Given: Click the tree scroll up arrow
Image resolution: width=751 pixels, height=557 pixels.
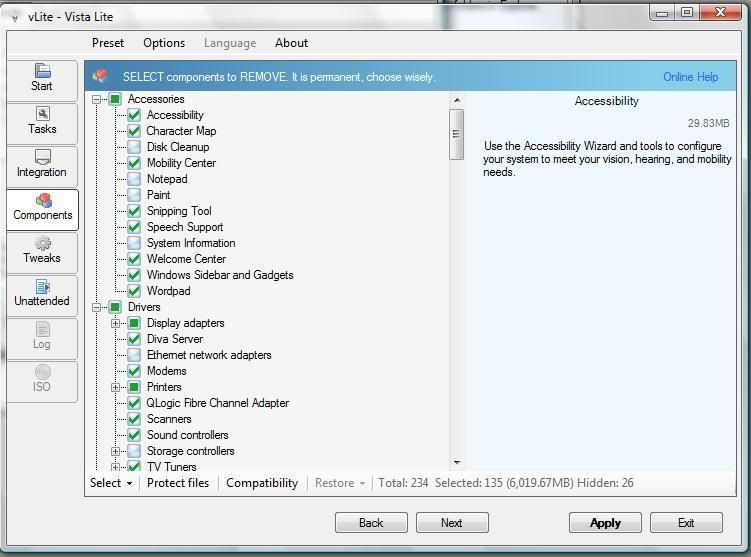Looking at the screenshot, I should (457, 100).
